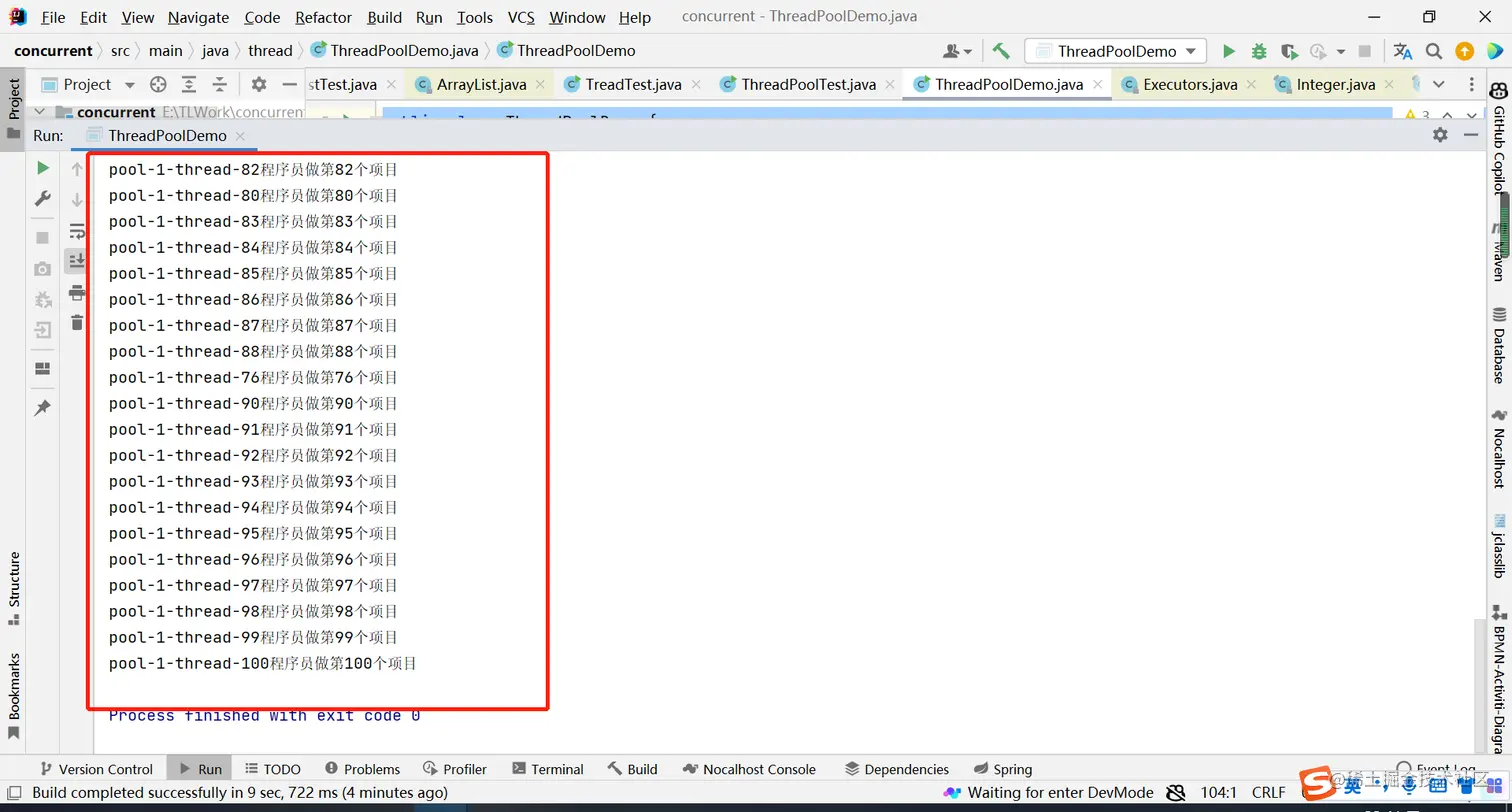This screenshot has height=812, width=1512.
Task: Open the VCS menu
Action: coord(521,17)
